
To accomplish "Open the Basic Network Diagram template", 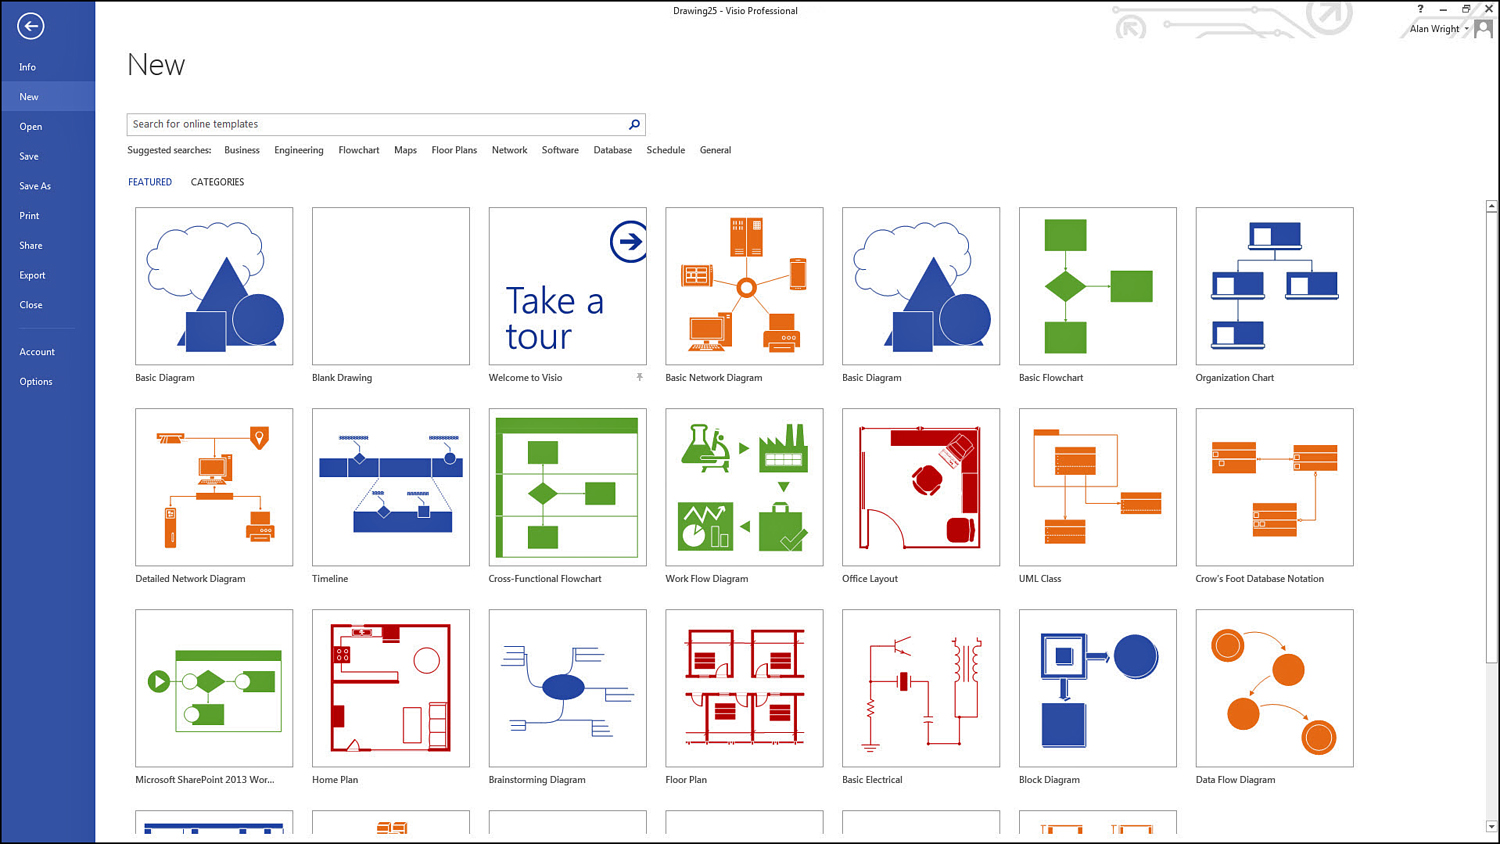I will coord(744,286).
